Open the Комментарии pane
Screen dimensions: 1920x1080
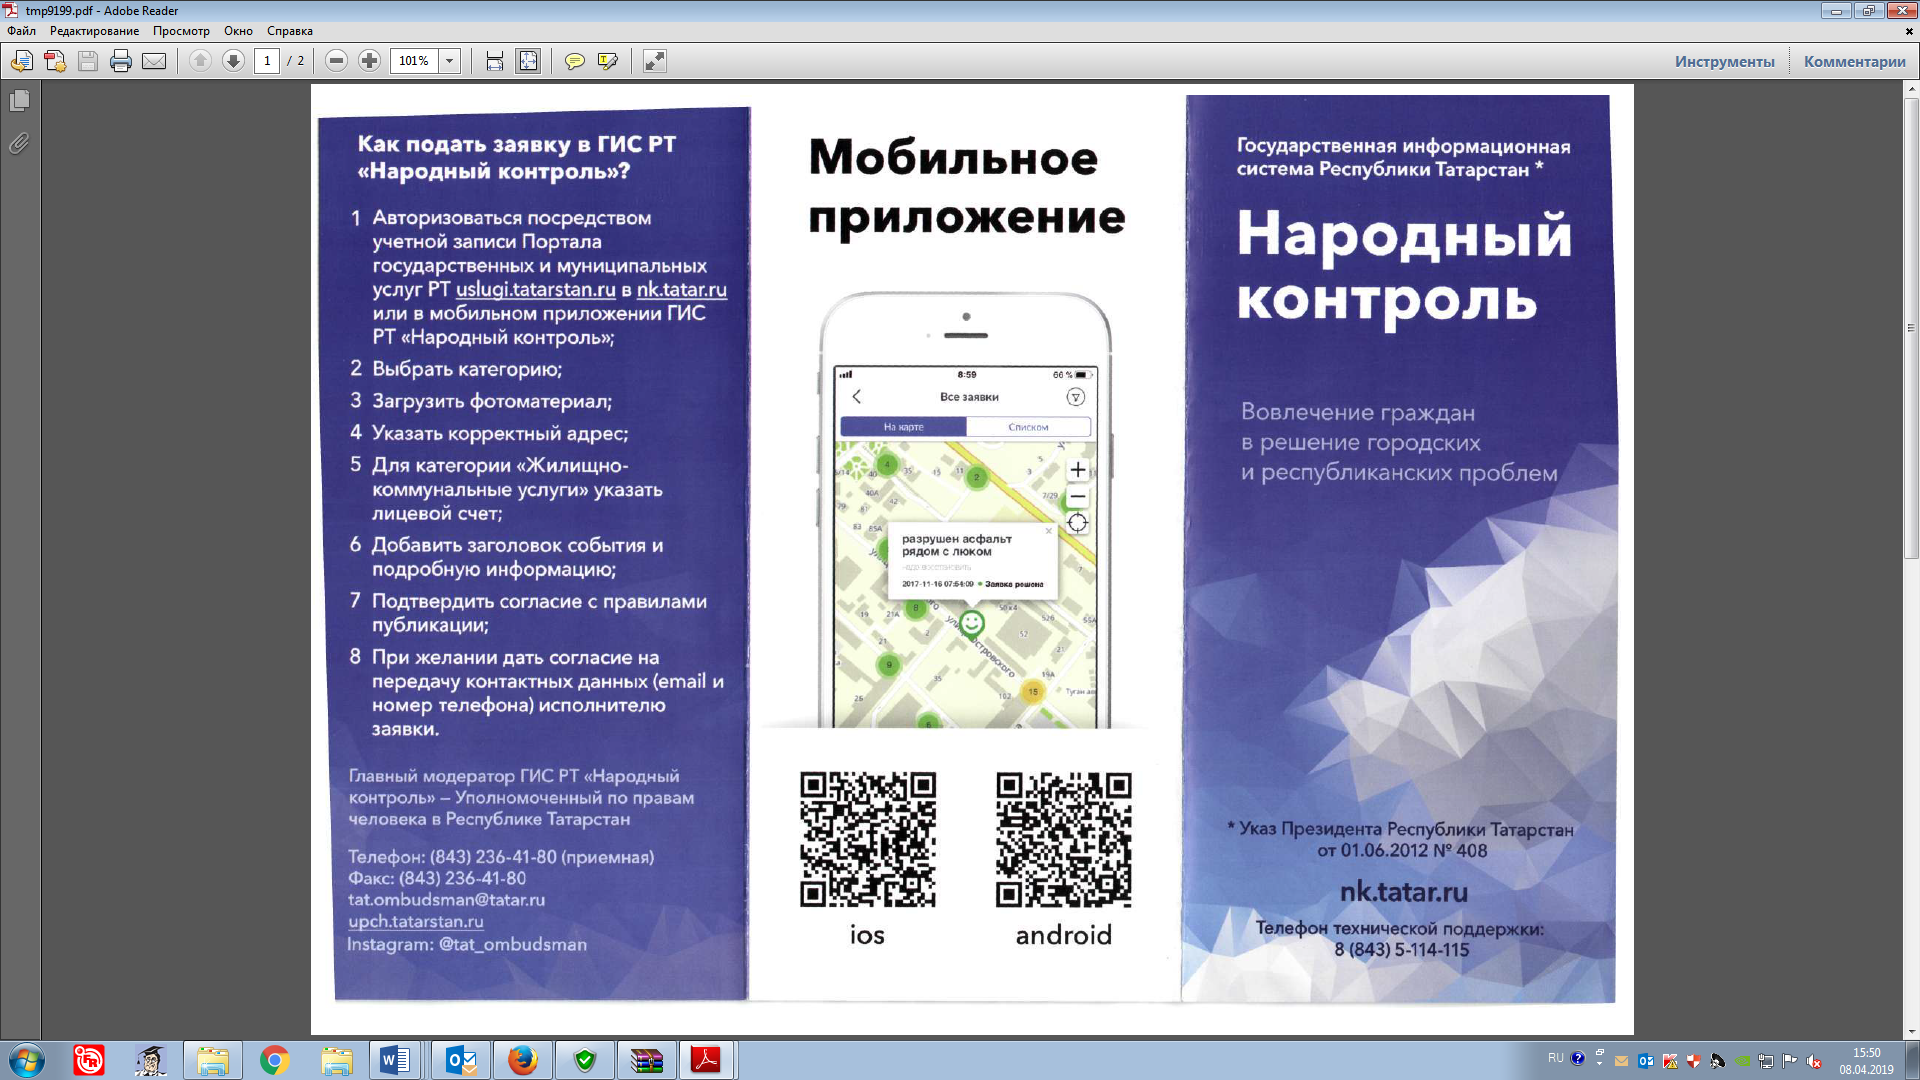click(x=1854, y=61)
